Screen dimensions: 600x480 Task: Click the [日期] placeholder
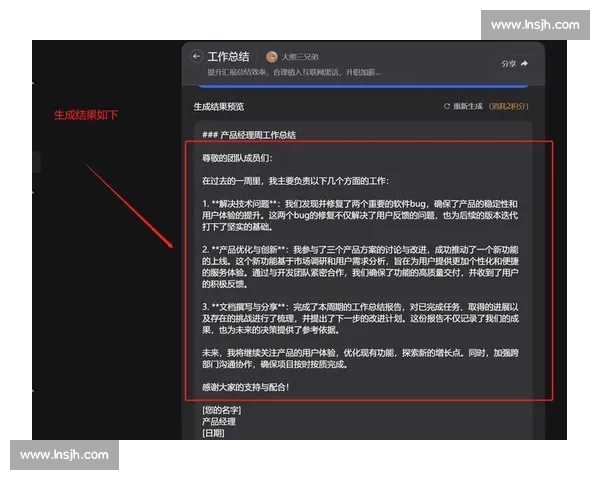pyautogui.click(x=213, y=433)
